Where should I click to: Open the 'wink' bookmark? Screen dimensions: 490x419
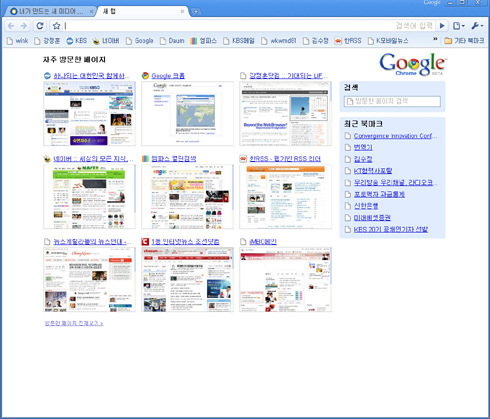(x=18, y=41)
